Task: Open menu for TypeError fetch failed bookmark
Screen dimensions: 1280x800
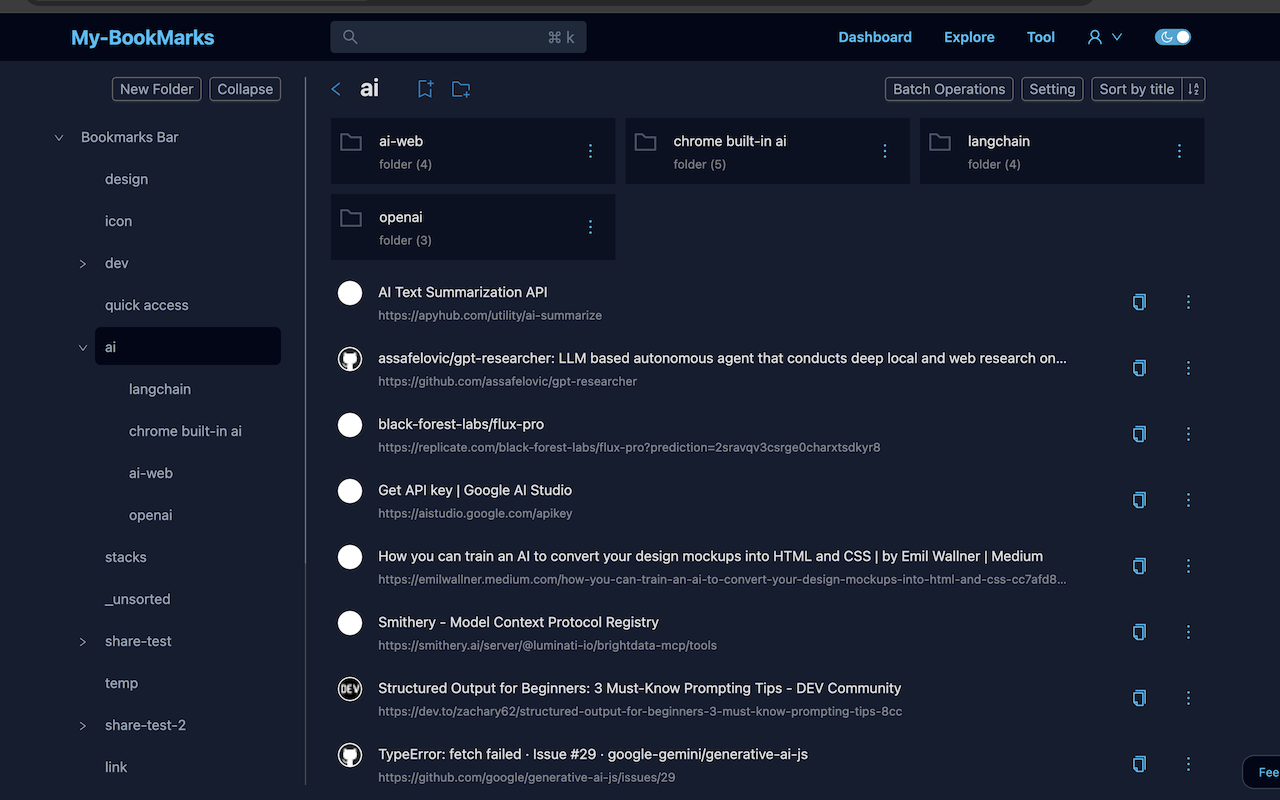Action: [1188, 764]
